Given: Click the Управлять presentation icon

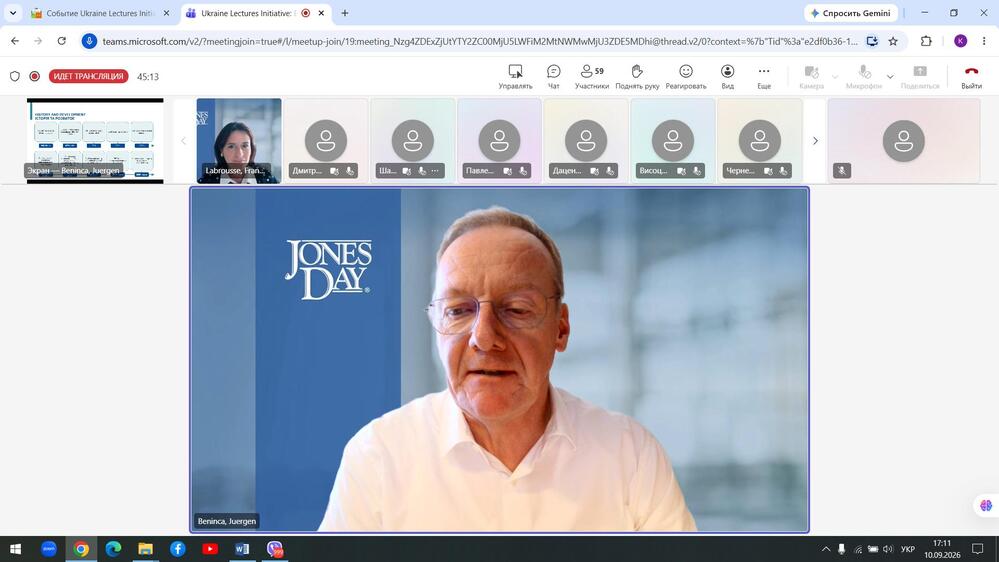Looking at the screenshot, I should [515, 76].
